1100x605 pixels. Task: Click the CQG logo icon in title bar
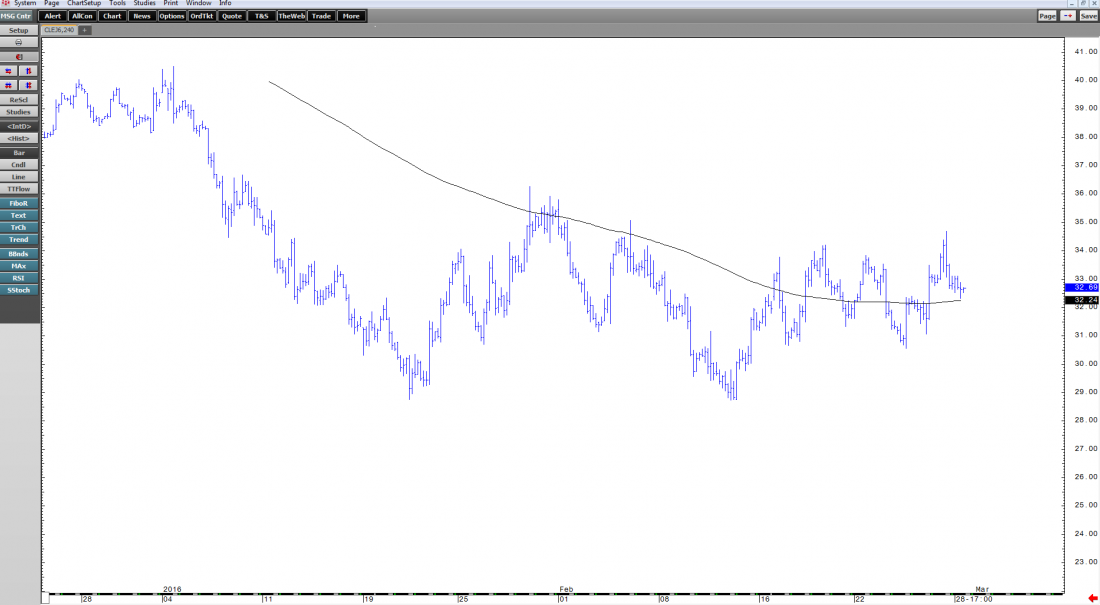5,4
